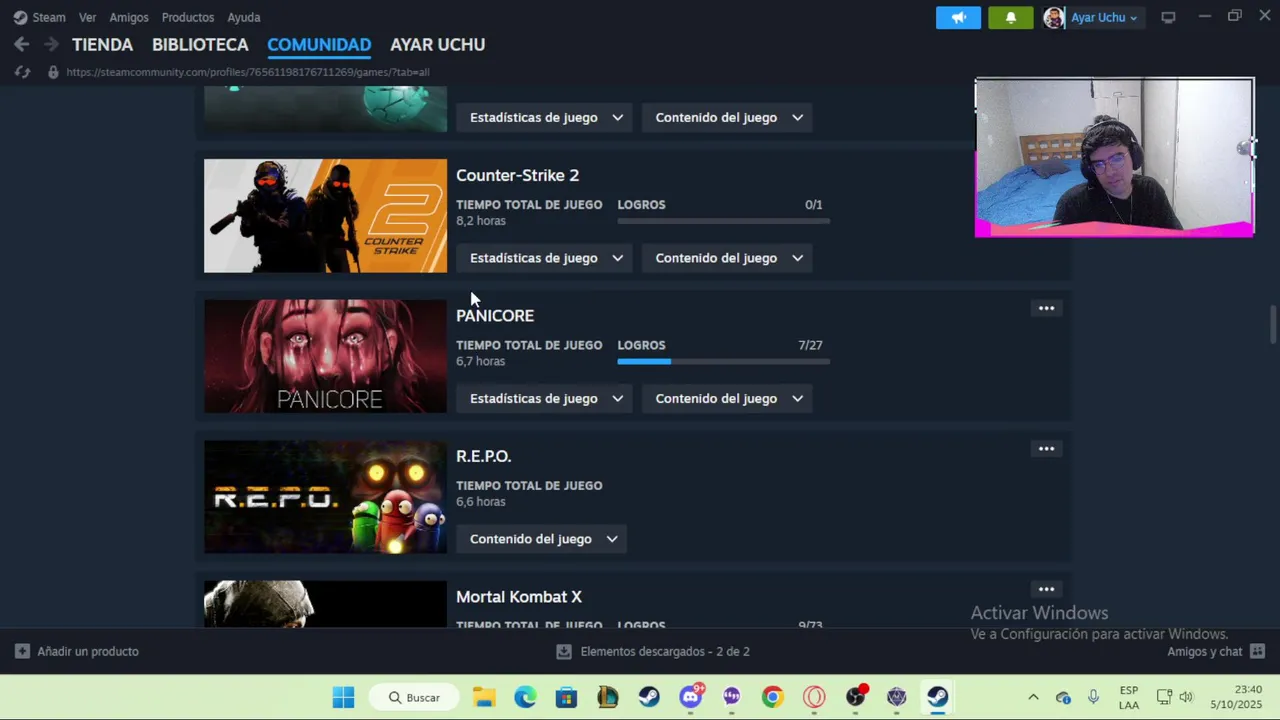Open the Ayar Uchu account dropdown

coord(1104,17)
